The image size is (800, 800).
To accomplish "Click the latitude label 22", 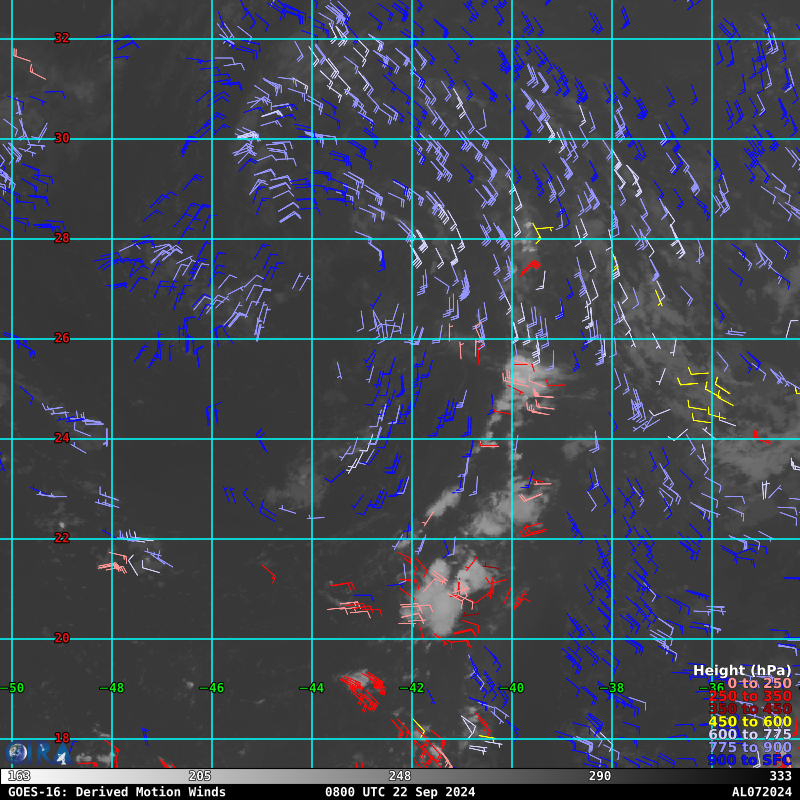I will 62,538.
